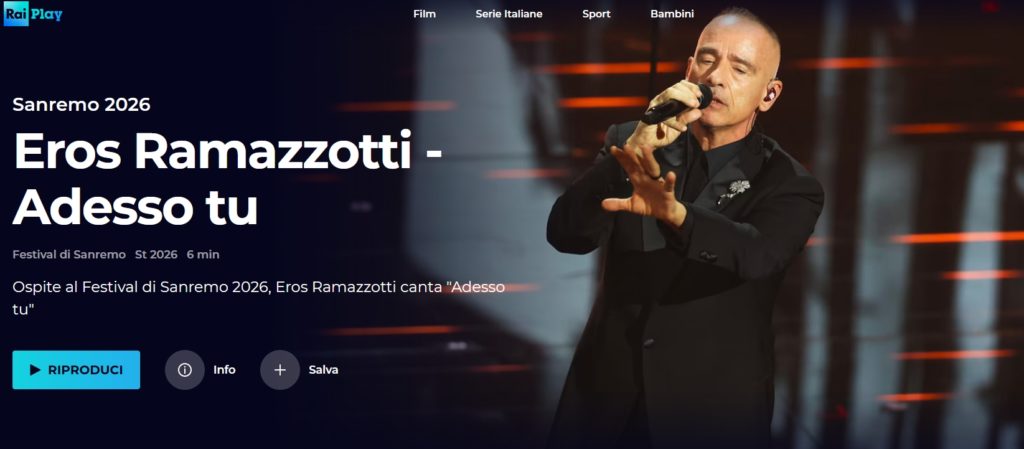
Task: Click the Info text label
Action: click(x=224, y=370)
